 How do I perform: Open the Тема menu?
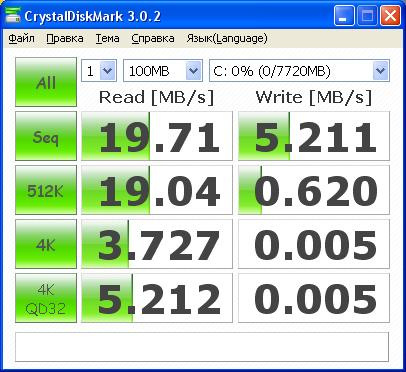(x=107, y=38)
